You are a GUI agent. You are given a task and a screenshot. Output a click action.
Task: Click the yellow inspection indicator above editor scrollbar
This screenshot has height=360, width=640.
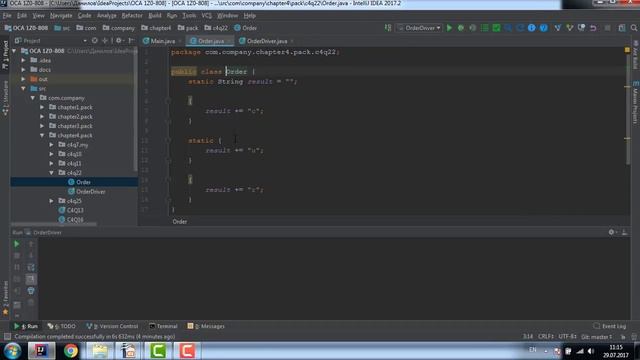627,50
